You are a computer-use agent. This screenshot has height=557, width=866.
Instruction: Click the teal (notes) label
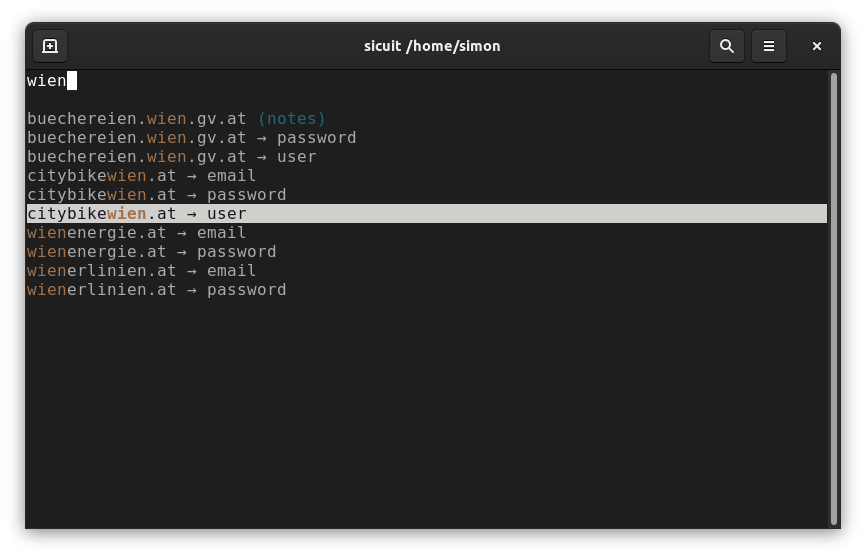tap(292, 119)
